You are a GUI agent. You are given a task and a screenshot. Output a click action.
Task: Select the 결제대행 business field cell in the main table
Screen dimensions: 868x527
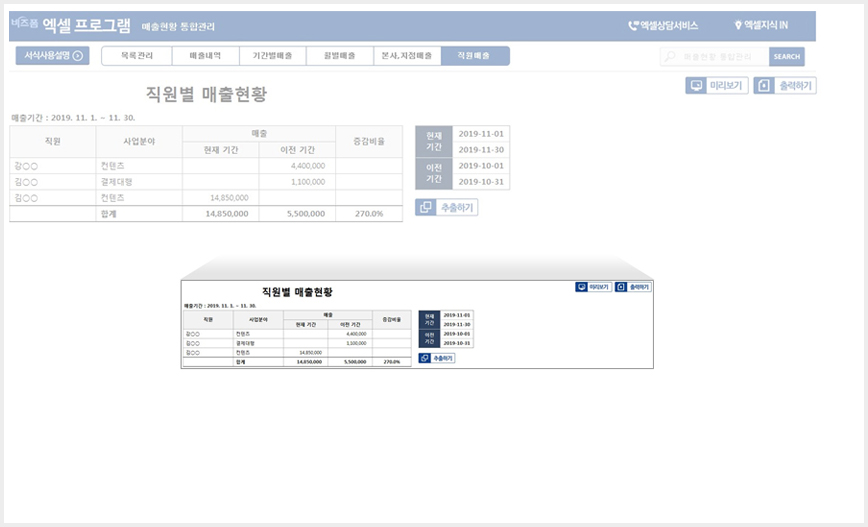click(139, 182)
